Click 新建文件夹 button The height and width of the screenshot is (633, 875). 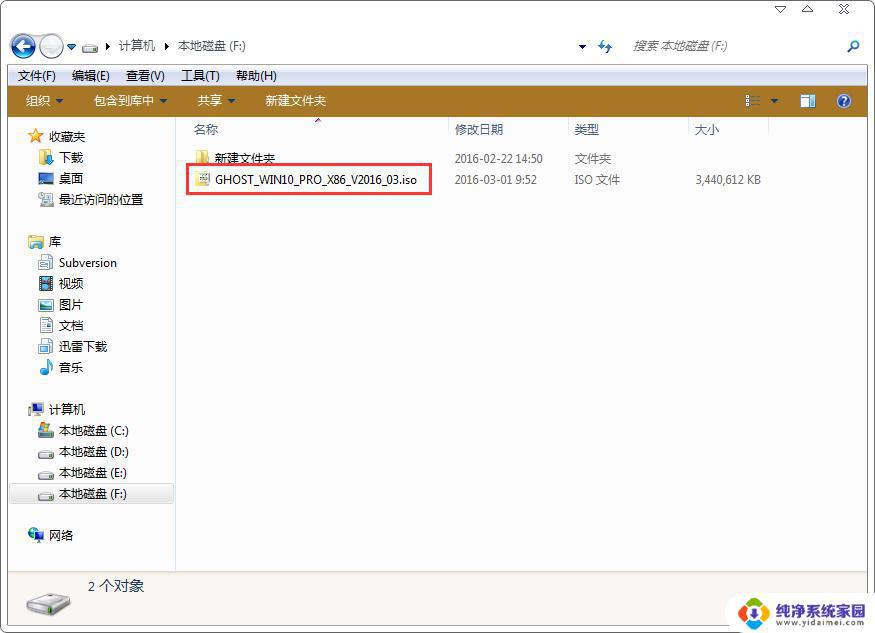click(295, 100)
